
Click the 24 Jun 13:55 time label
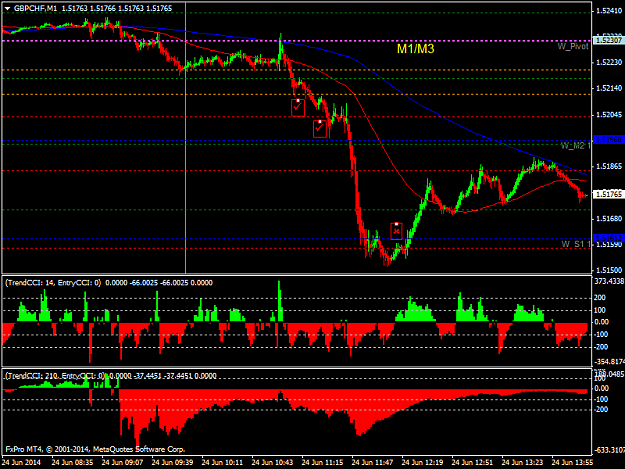point(572,463)
